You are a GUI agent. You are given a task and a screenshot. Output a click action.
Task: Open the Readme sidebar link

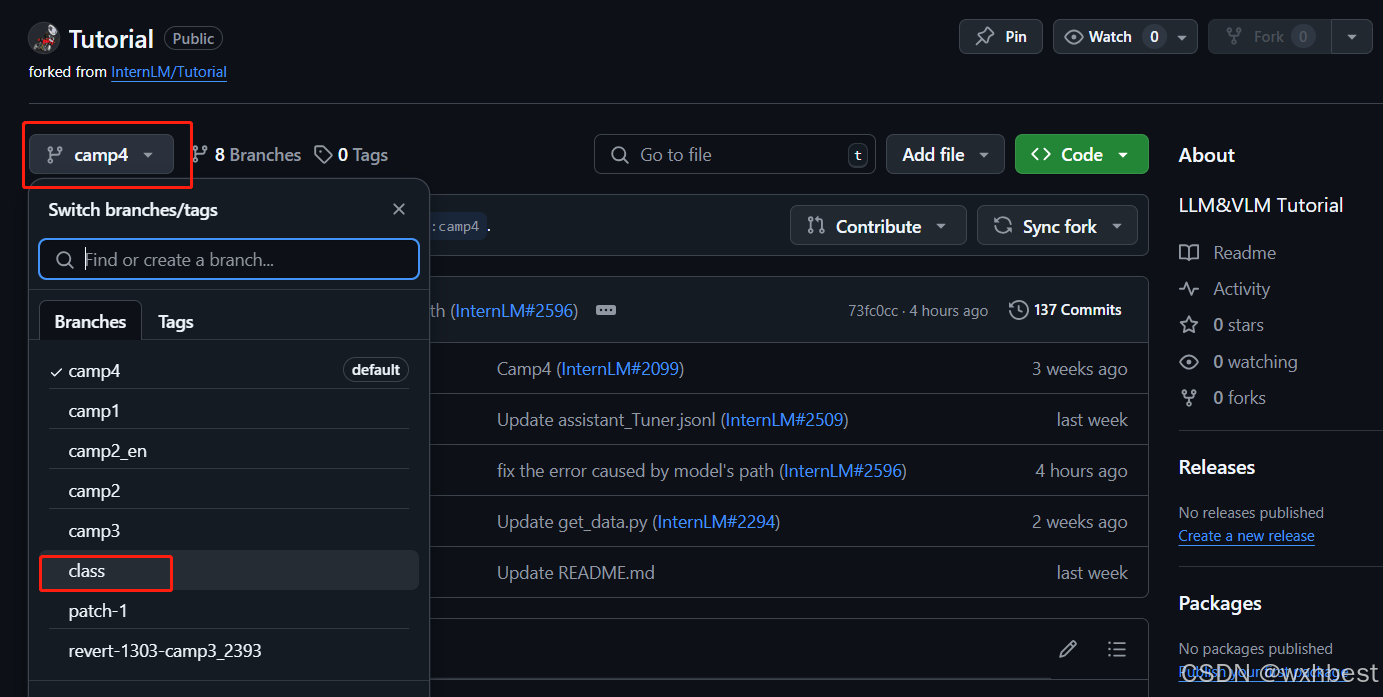1228,253
